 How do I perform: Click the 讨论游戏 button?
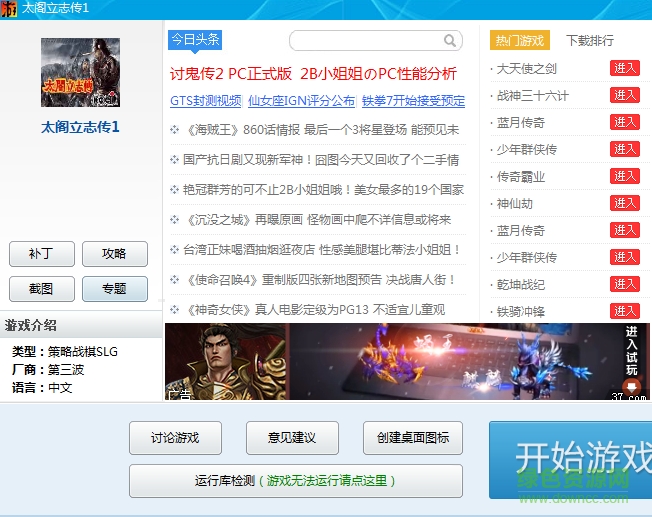tap(175, 438)
